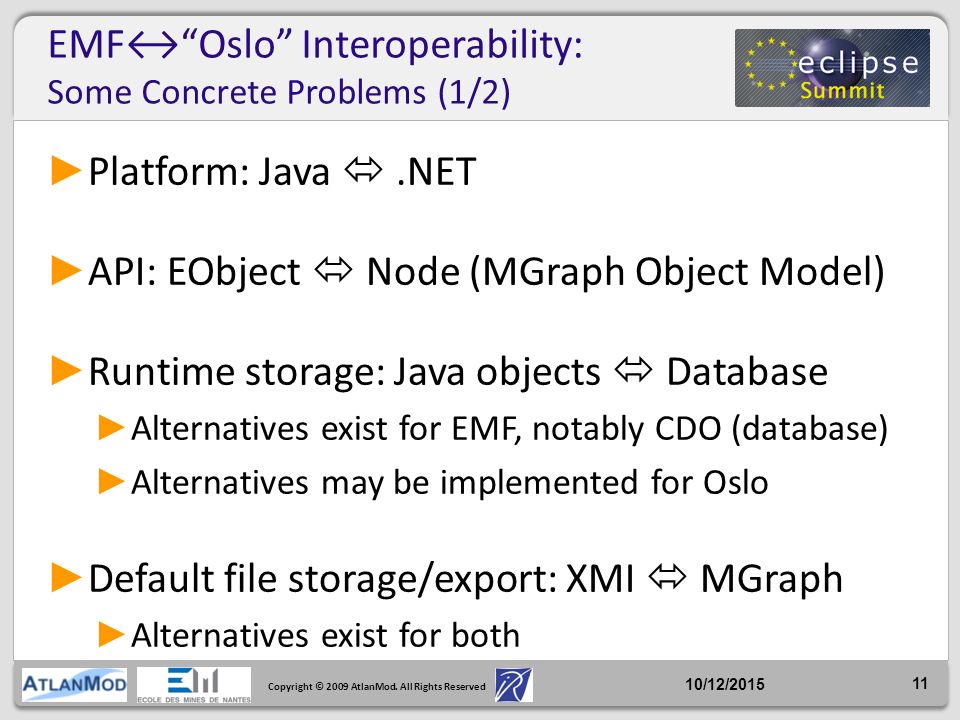
Task: Click the orange bullet beside Runtime storage
Action: (66, 370)
